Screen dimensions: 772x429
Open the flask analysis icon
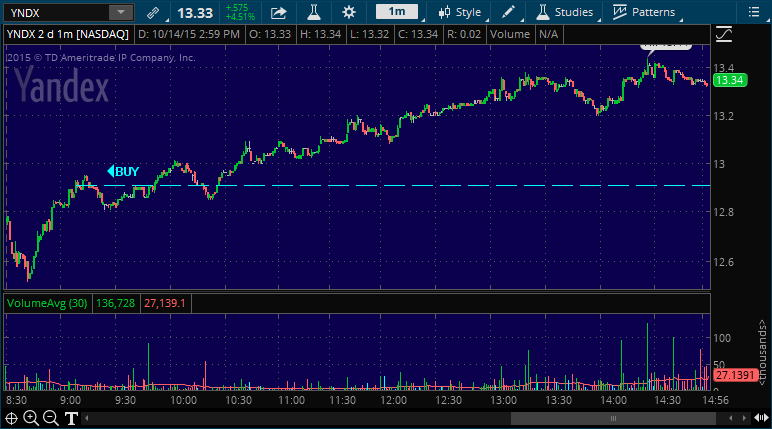(314, 12)
